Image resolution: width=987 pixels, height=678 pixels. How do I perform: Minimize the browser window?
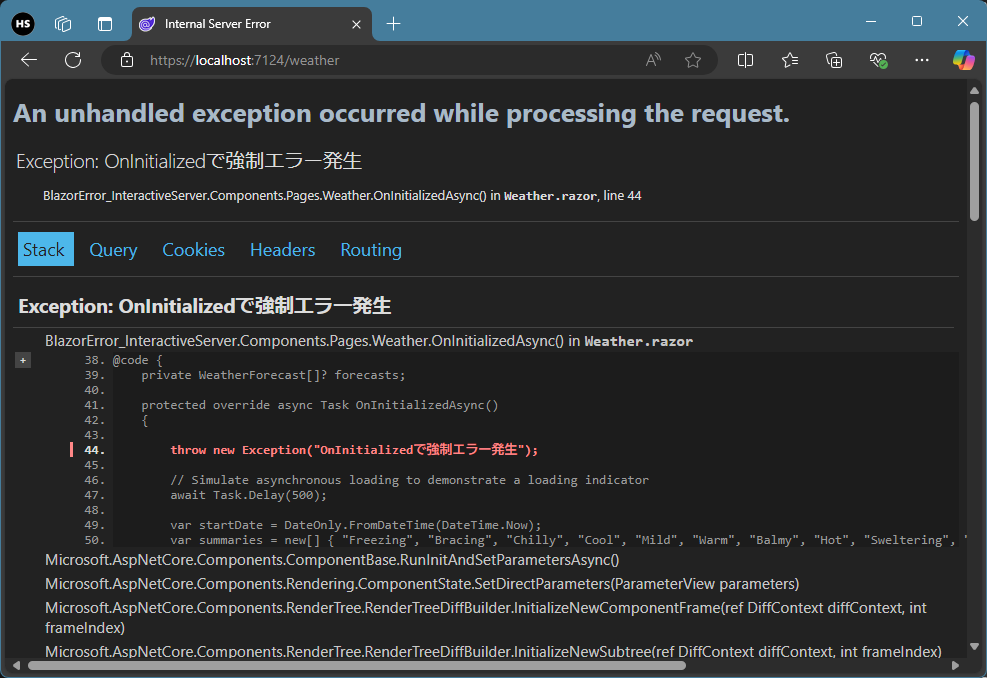click(871, 21)
